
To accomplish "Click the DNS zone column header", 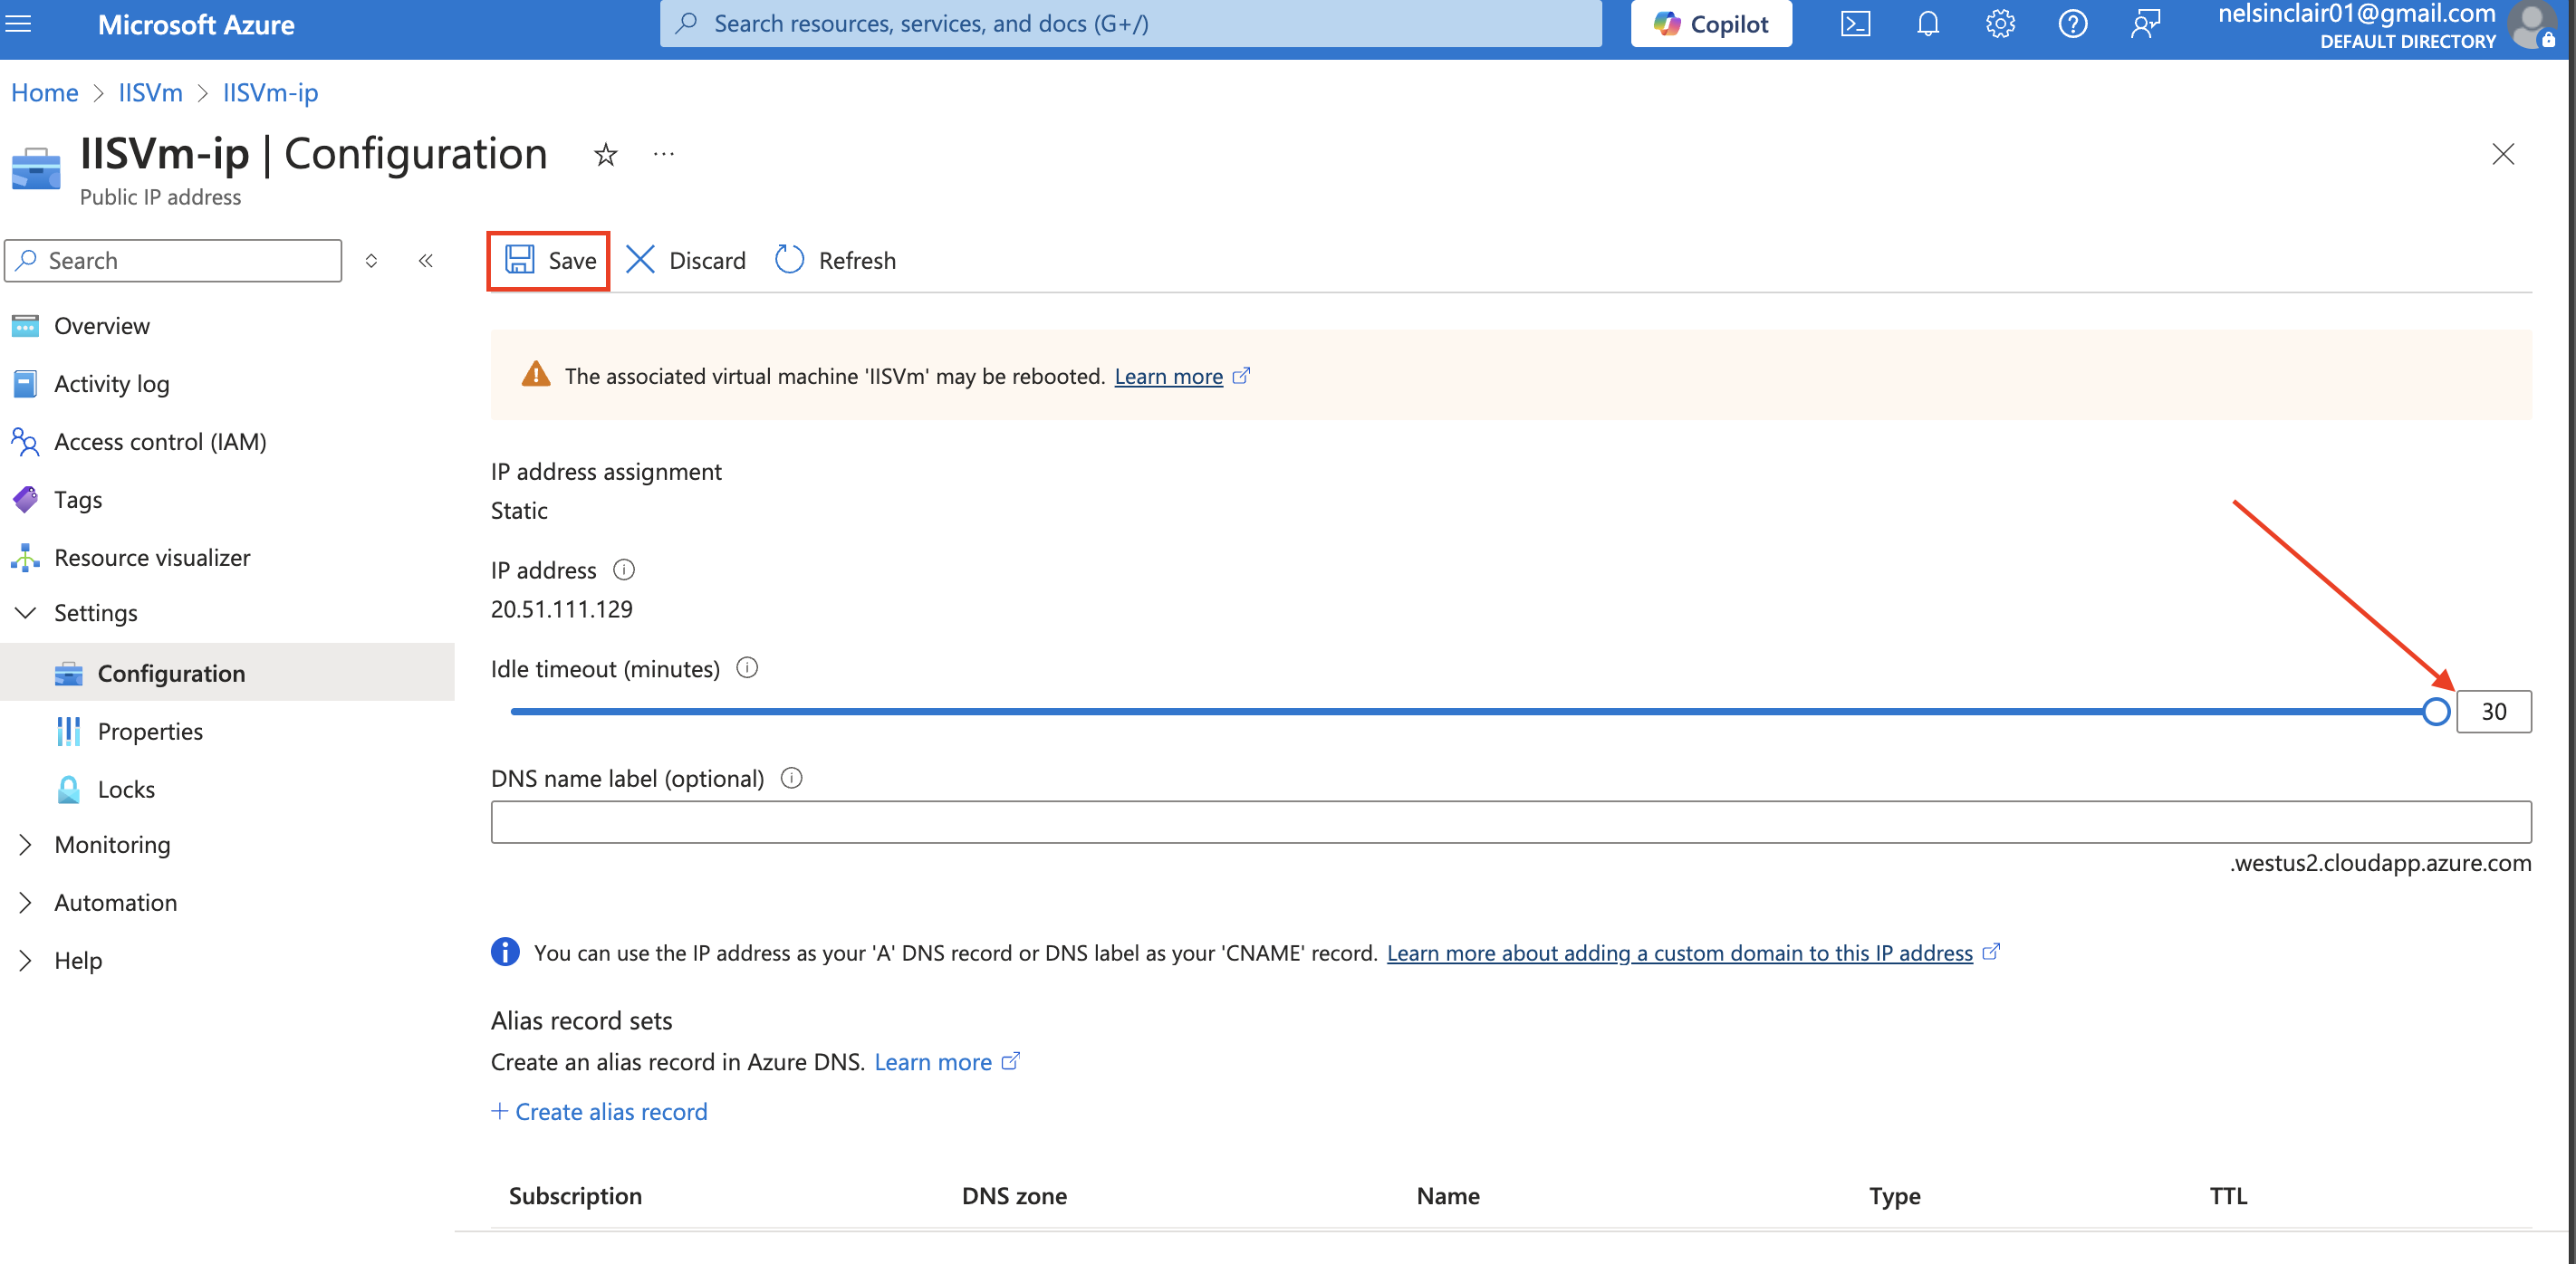I will (x=1014, y=1195).
